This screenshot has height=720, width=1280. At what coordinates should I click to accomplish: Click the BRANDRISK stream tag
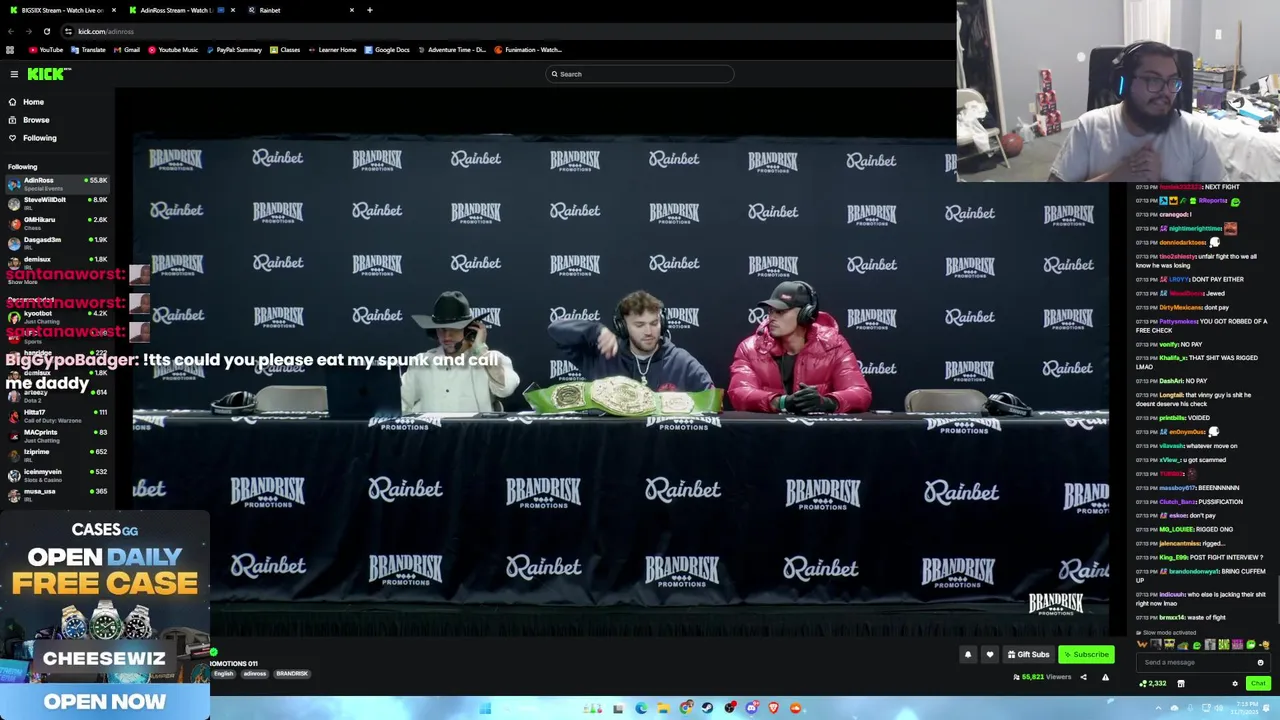[x=292, y=674]
